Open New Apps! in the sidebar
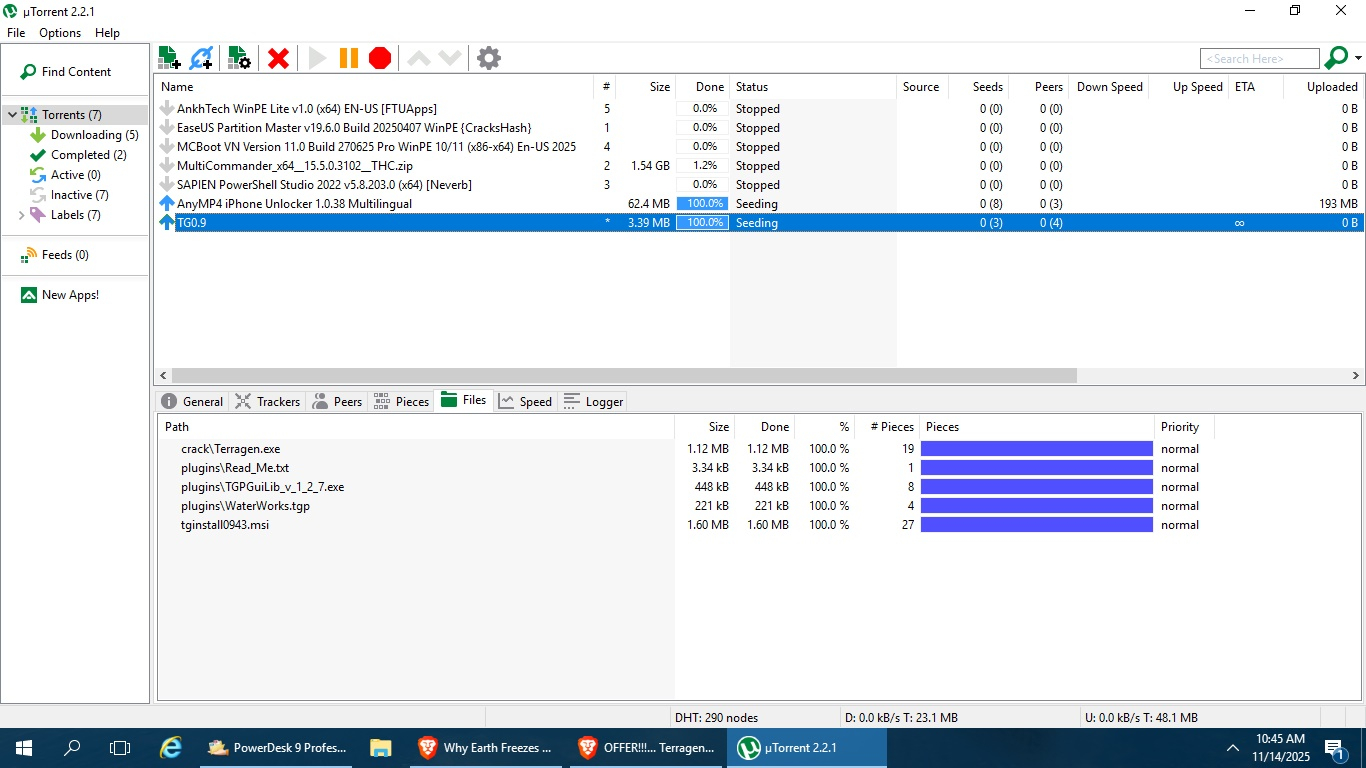 click(x=70, y=295)
